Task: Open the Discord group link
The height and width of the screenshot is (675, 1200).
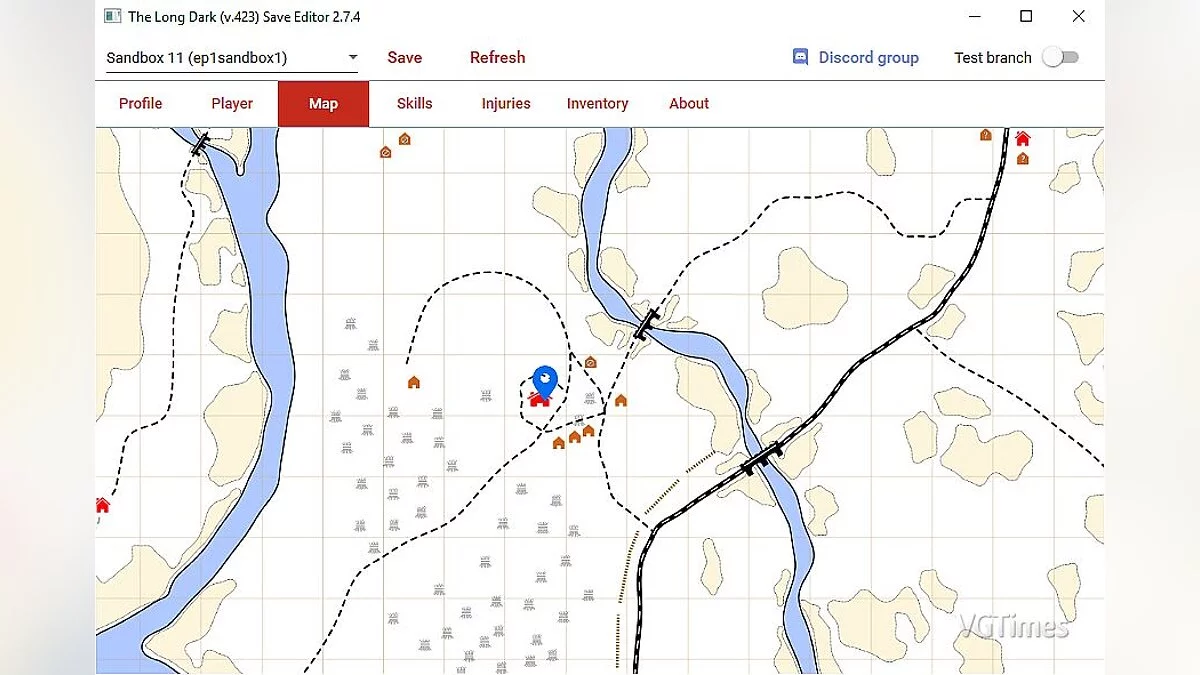Action: click(x=868, y=57)
